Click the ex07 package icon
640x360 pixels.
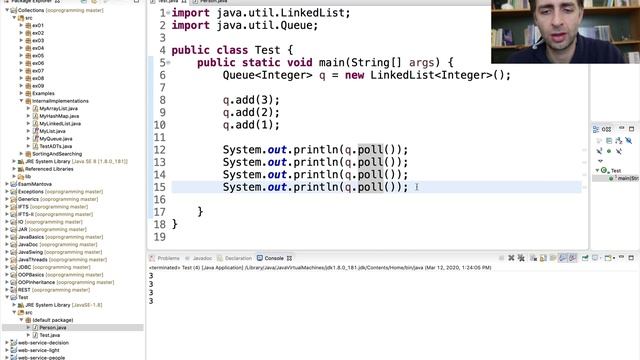point(28,71)
